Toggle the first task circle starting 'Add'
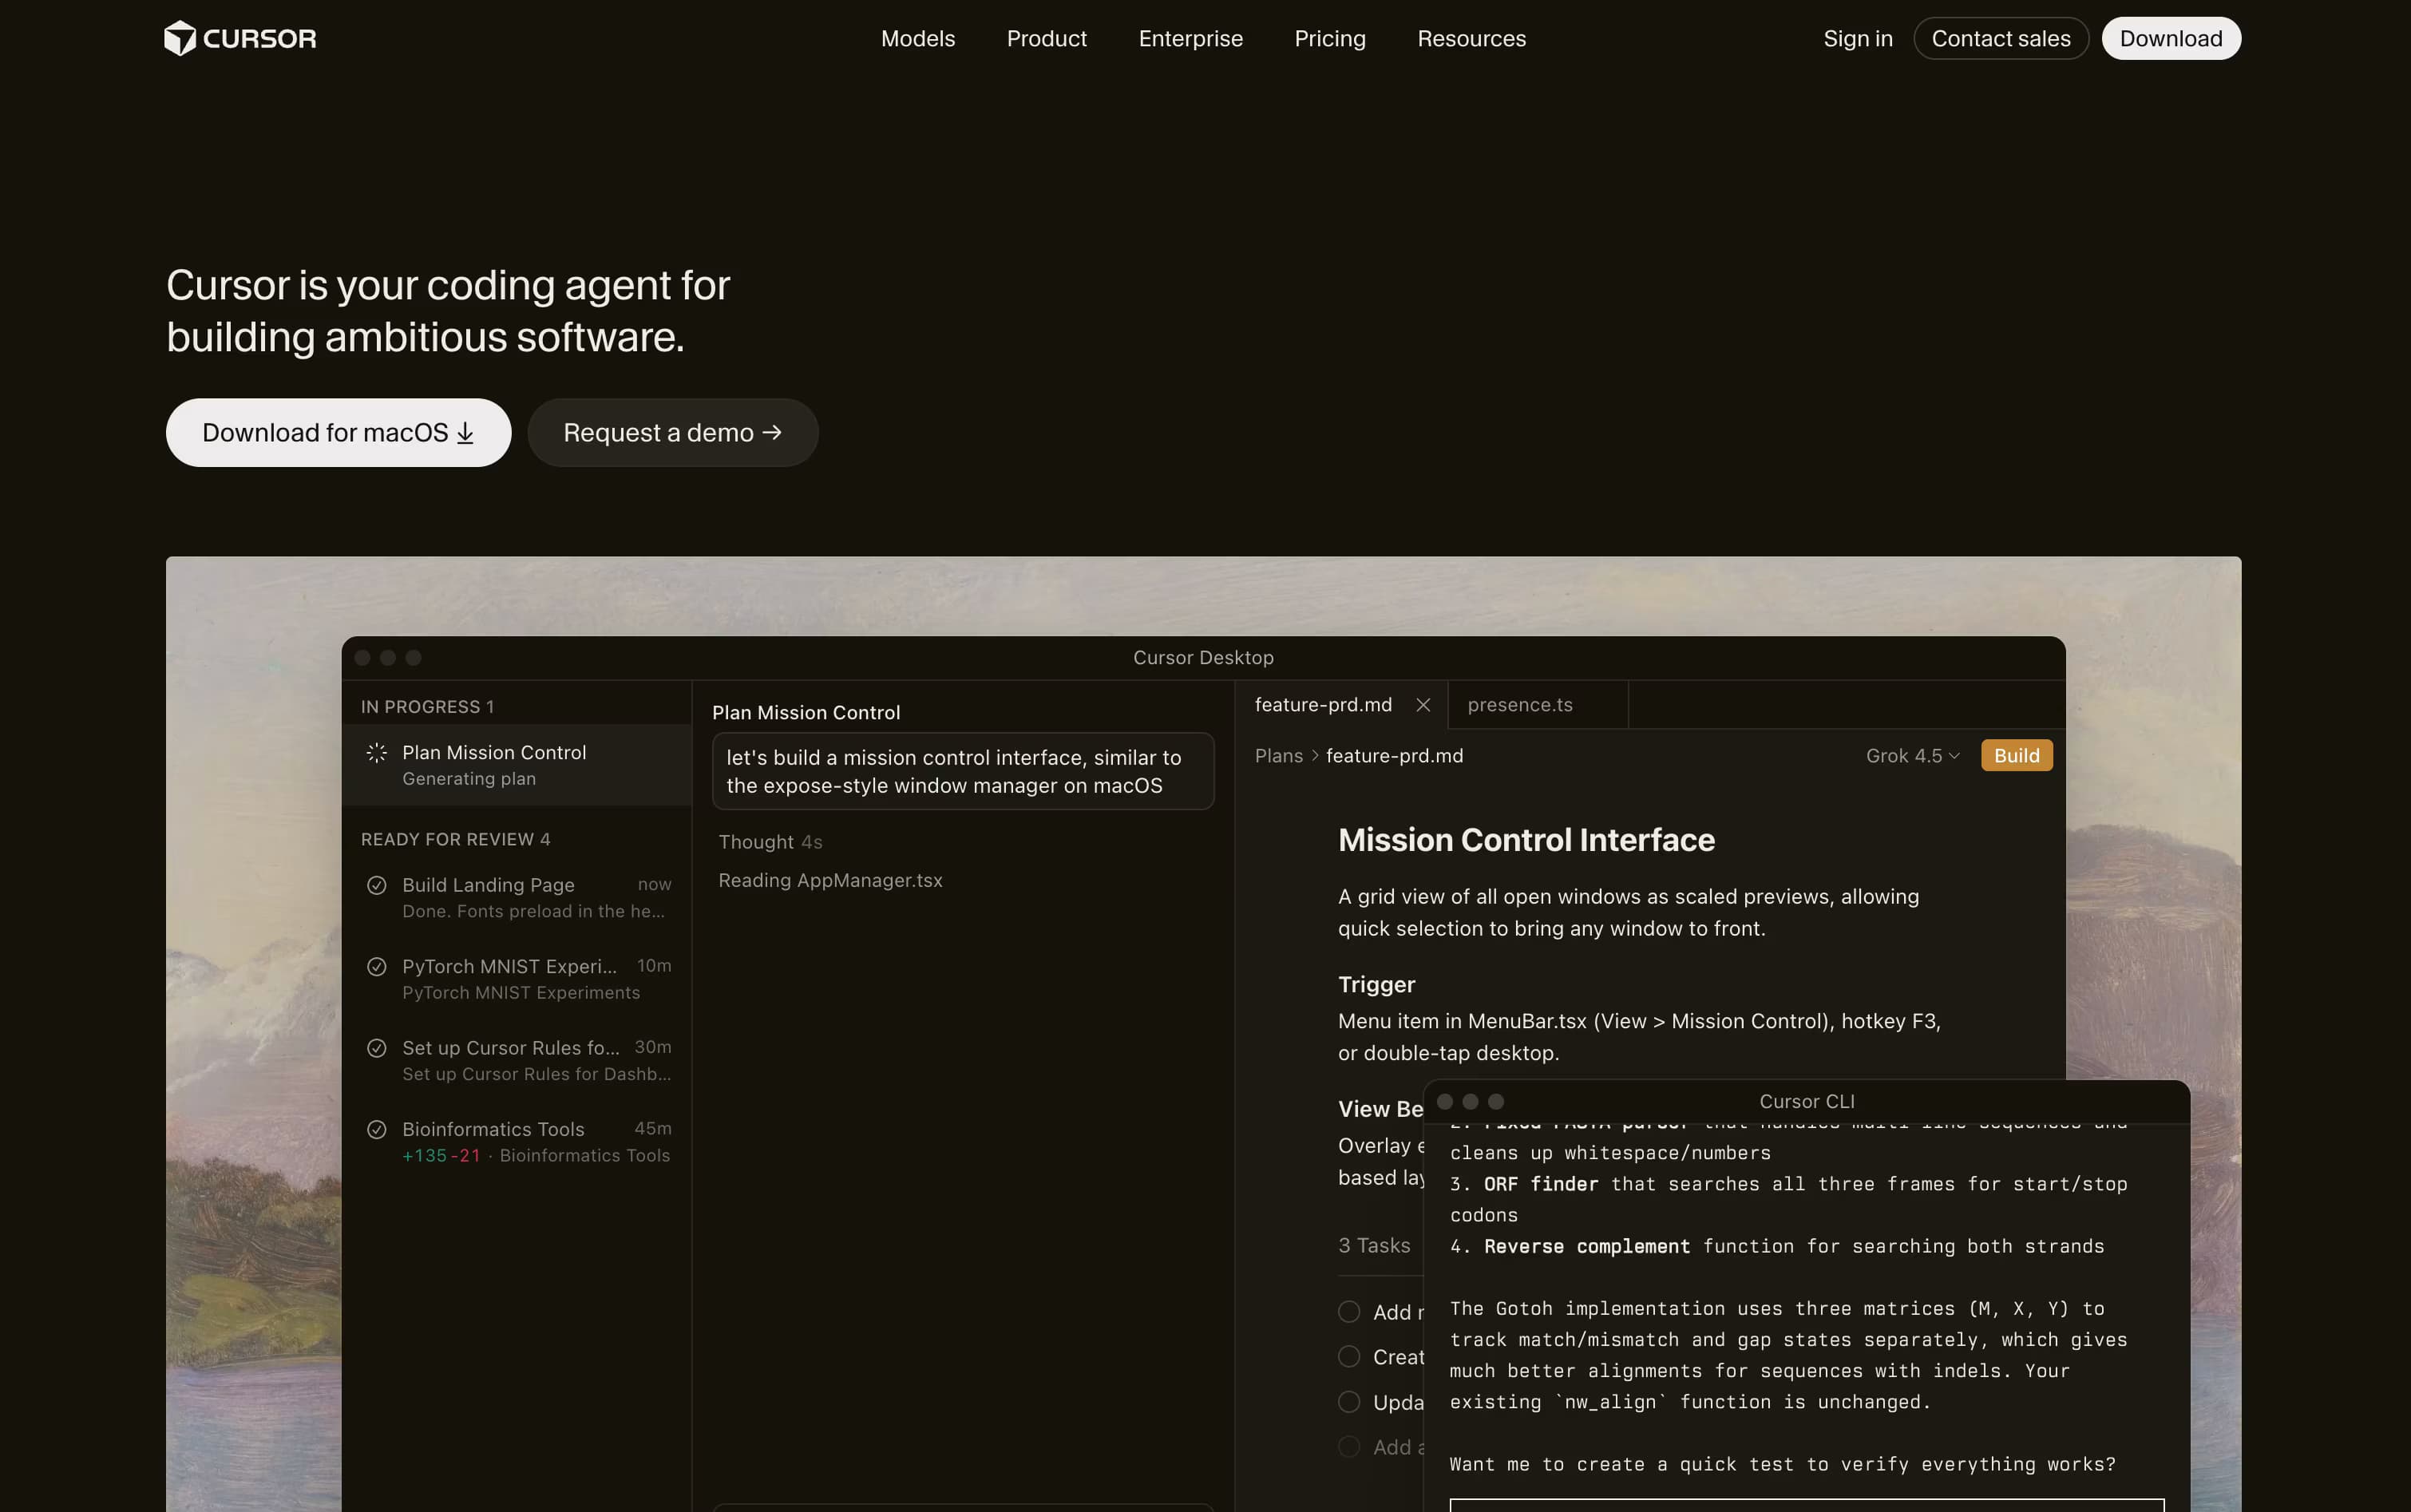 (1349, 1312)
